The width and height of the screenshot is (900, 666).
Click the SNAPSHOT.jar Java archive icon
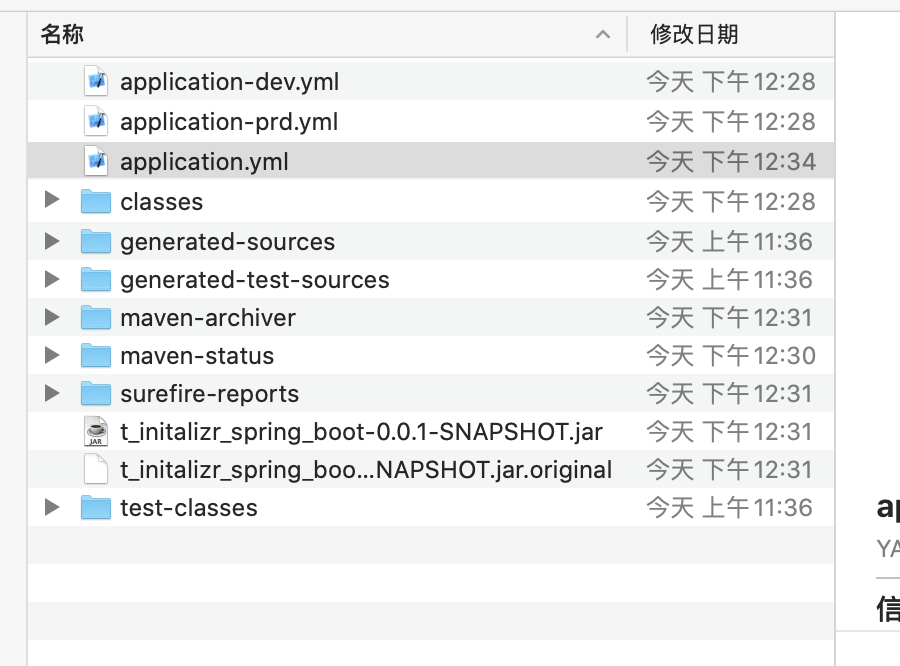click(x=96, y=432)
